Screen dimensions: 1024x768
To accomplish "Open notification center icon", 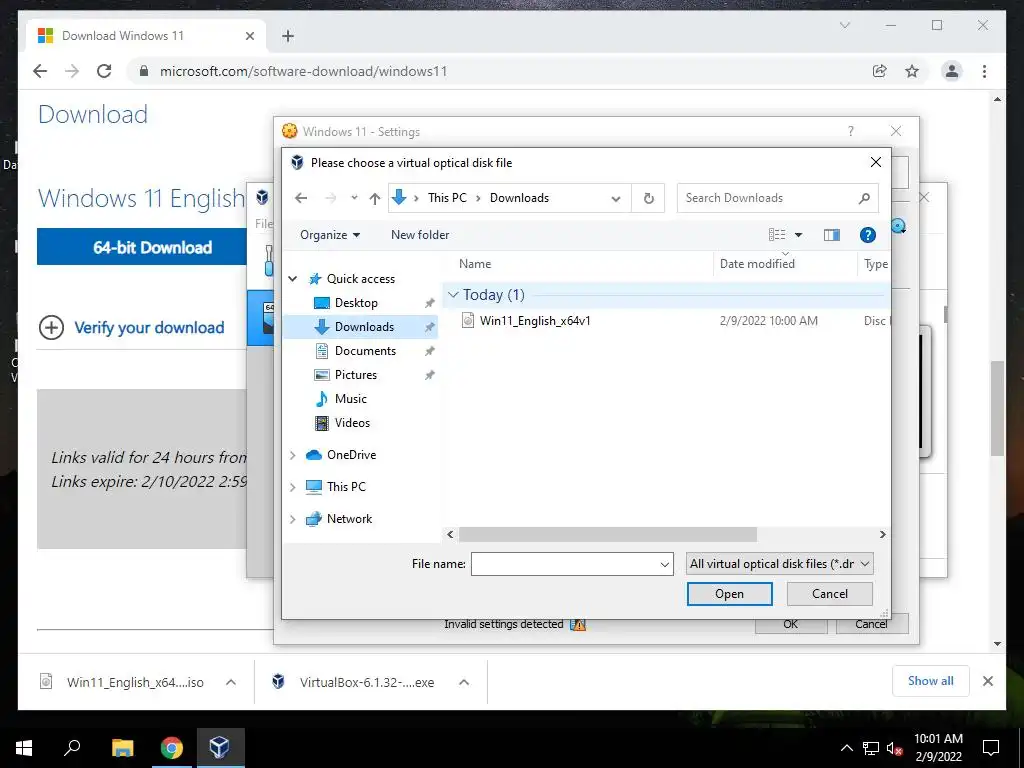I will pos(991,748).
